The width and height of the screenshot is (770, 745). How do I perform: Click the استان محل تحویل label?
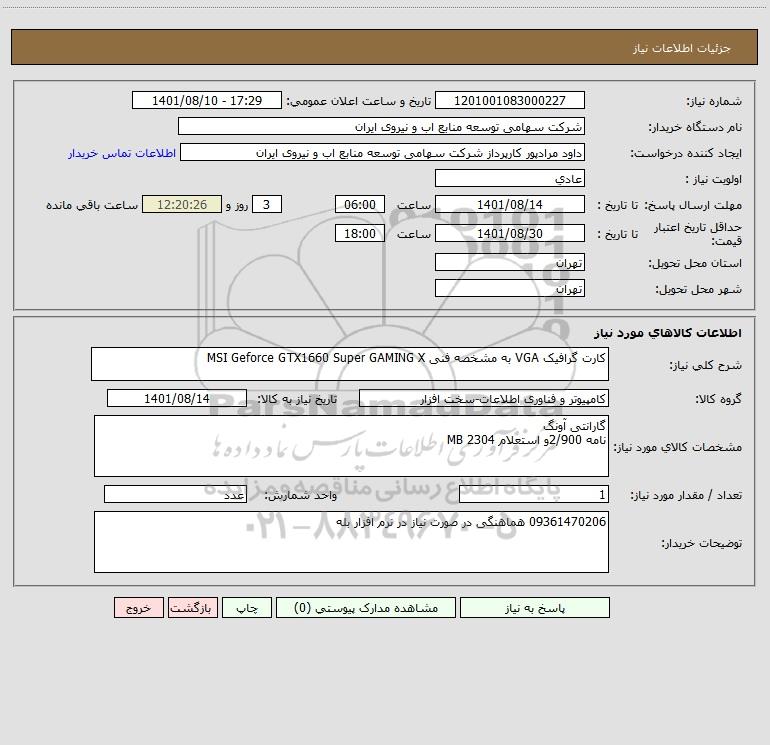(x=695, y=264)
